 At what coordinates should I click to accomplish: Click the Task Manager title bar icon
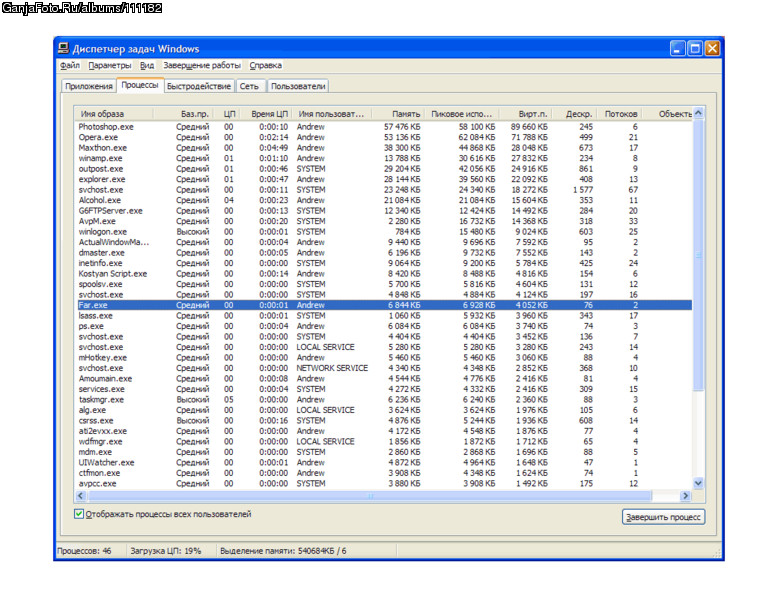click(x=63, y=48)
